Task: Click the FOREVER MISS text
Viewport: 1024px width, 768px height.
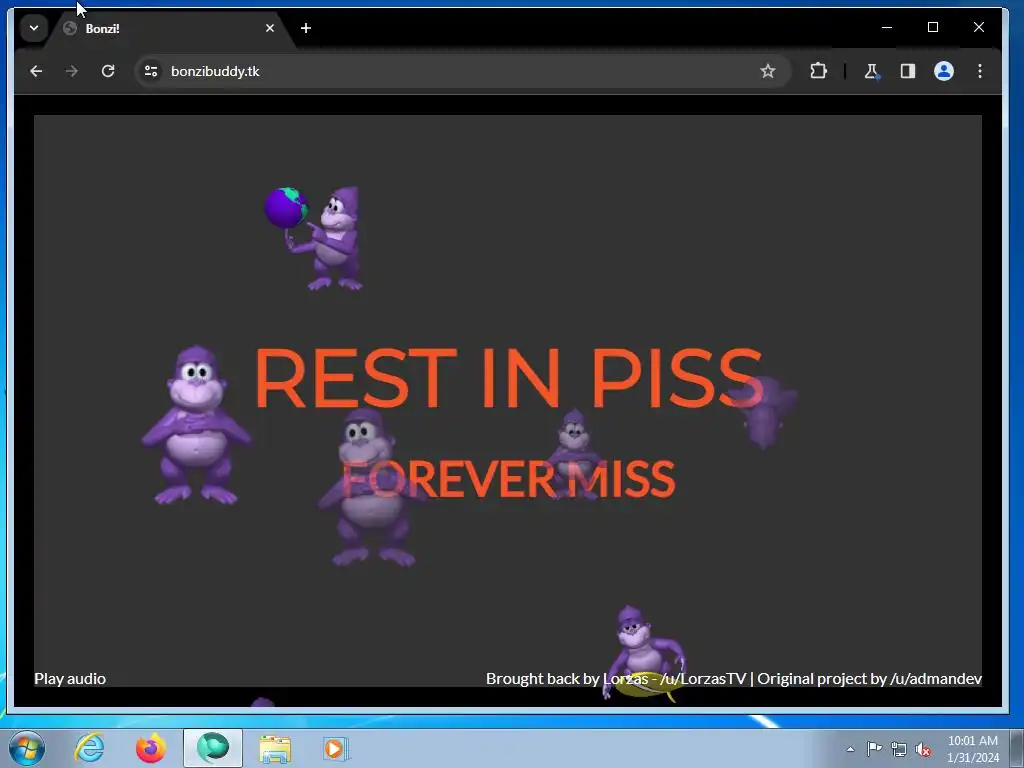Action: click(x=509, y=479)
